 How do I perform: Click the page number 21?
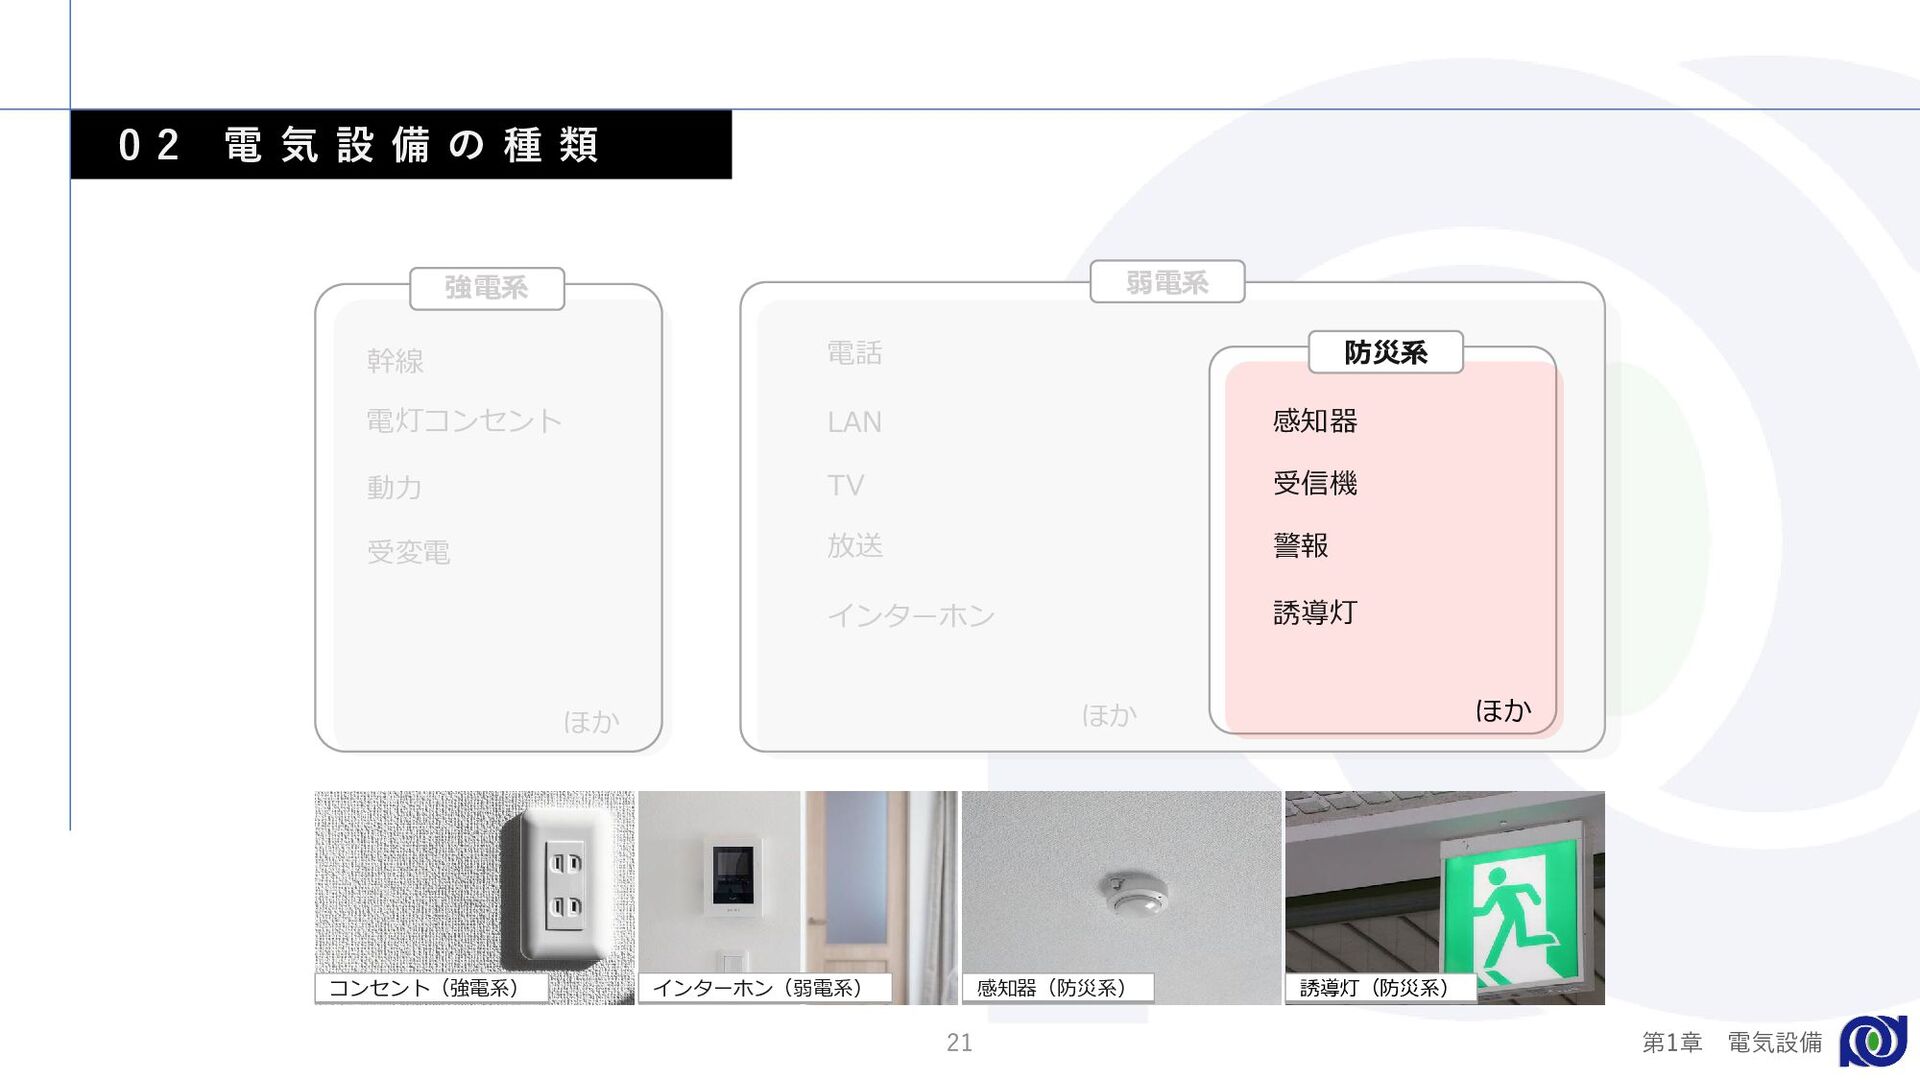960,1042
